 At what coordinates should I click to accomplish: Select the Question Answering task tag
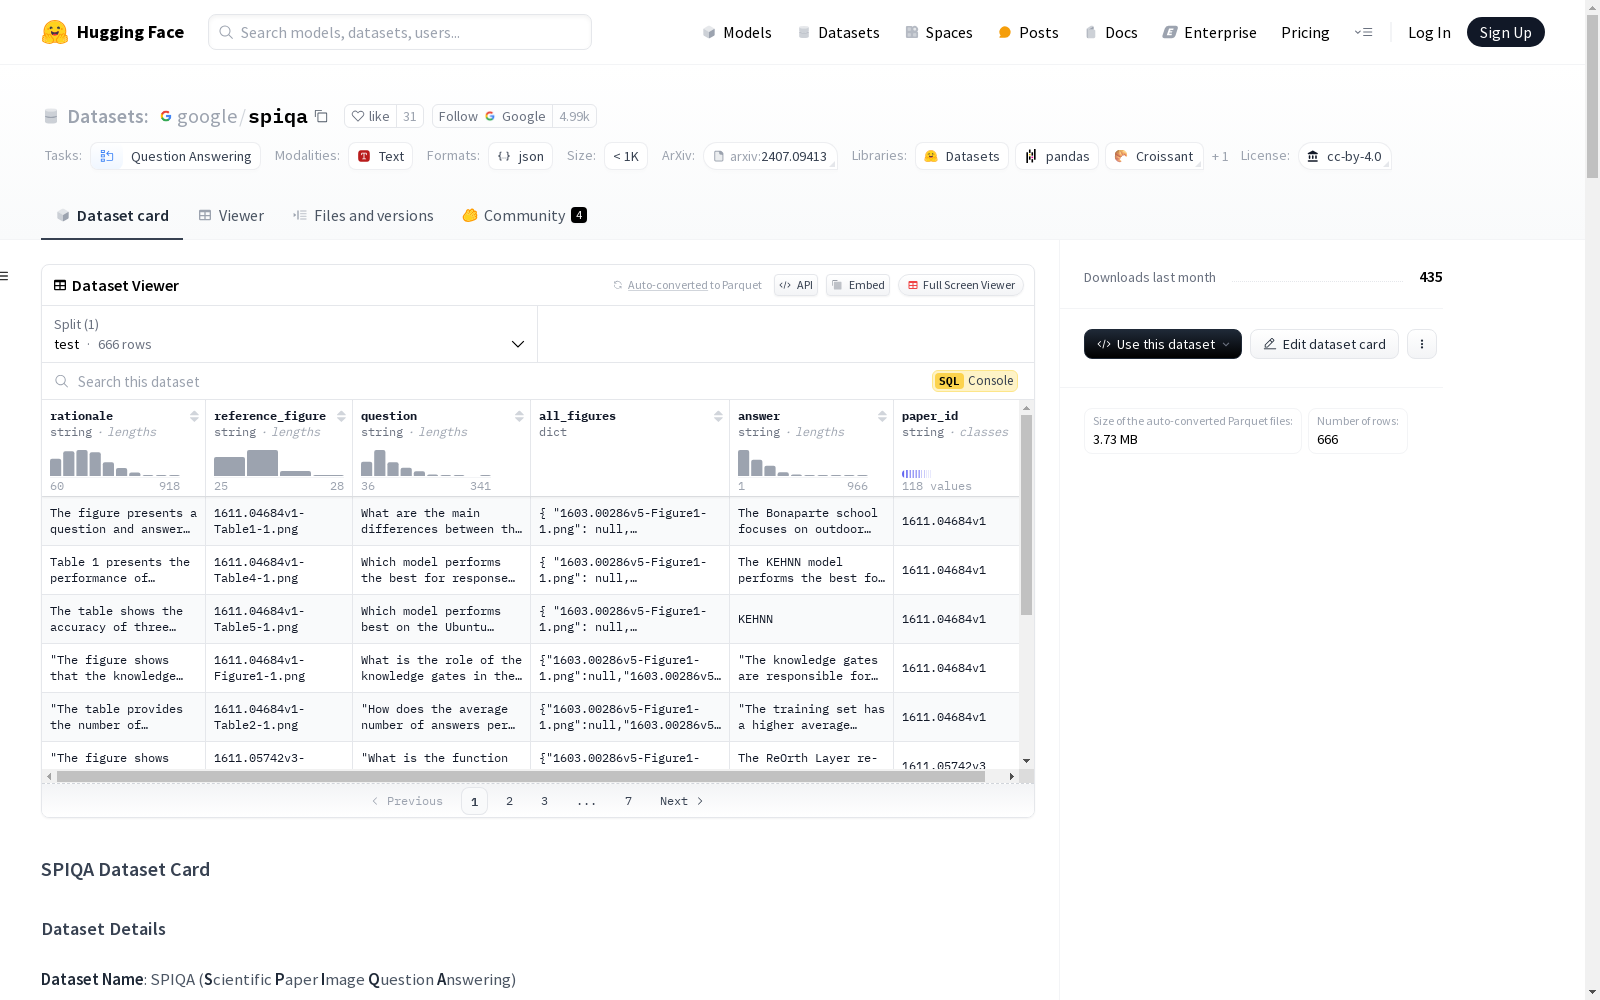176,156
